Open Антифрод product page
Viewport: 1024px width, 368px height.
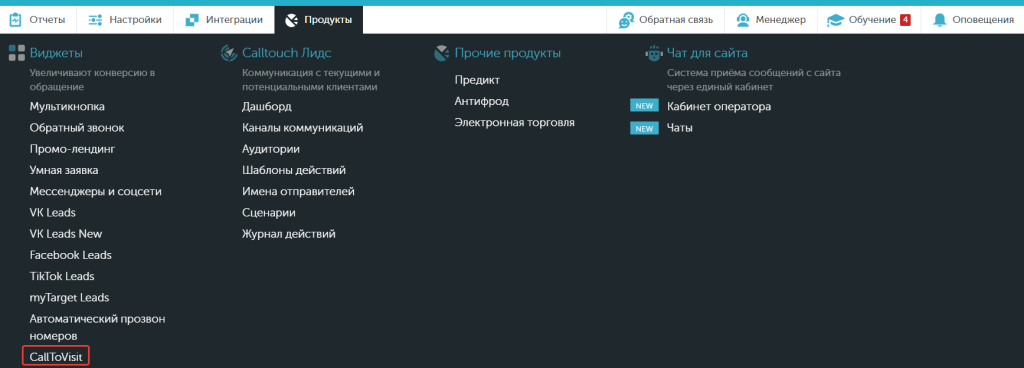pyautogui.click(x=481, y=101)
